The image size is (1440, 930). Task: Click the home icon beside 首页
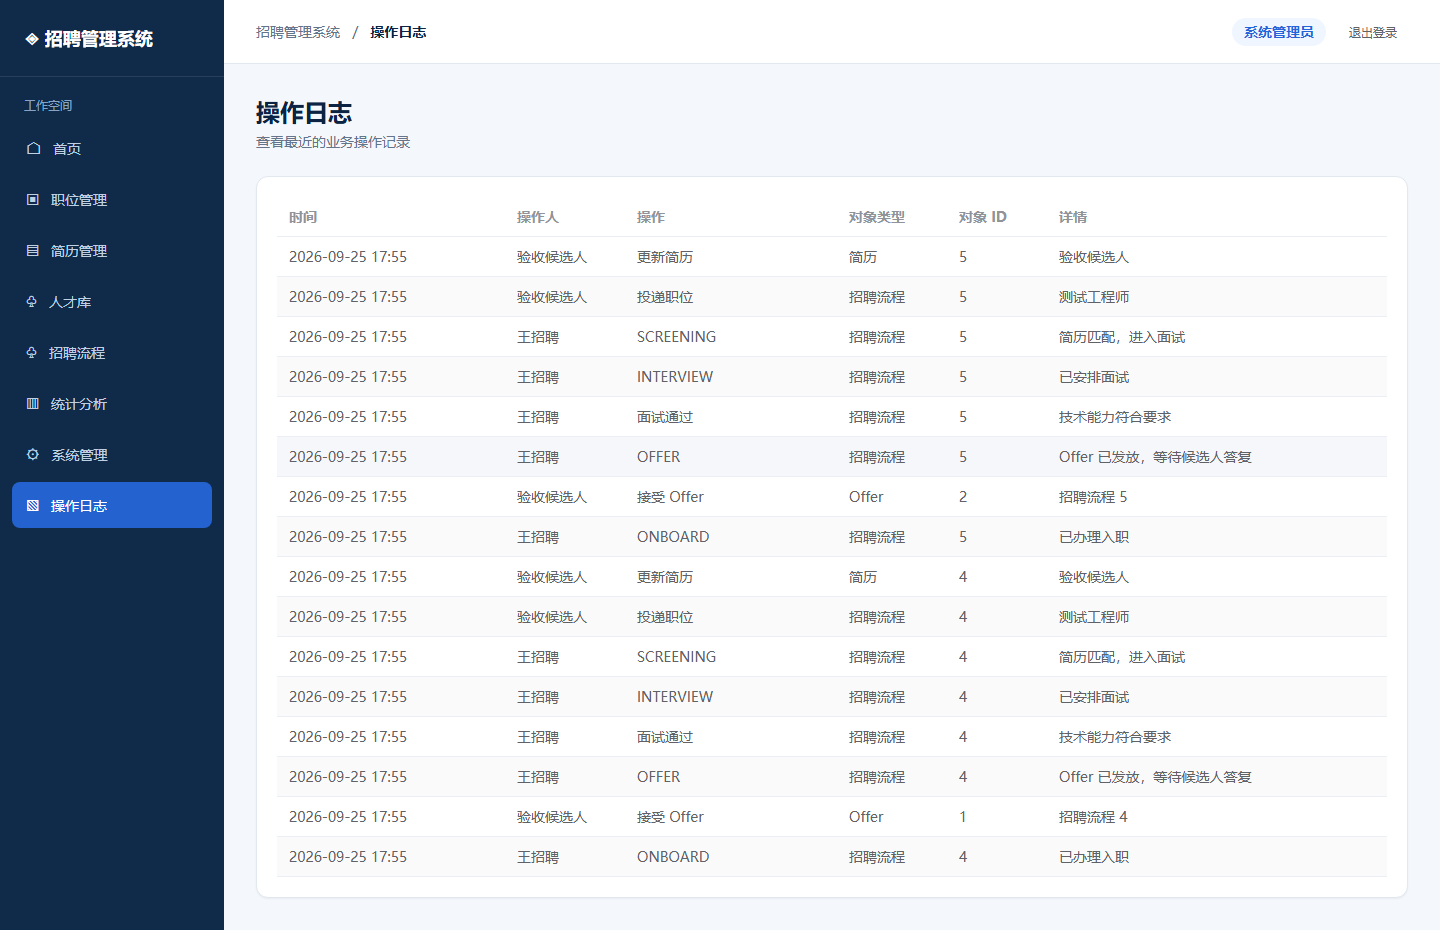point(33,148)
